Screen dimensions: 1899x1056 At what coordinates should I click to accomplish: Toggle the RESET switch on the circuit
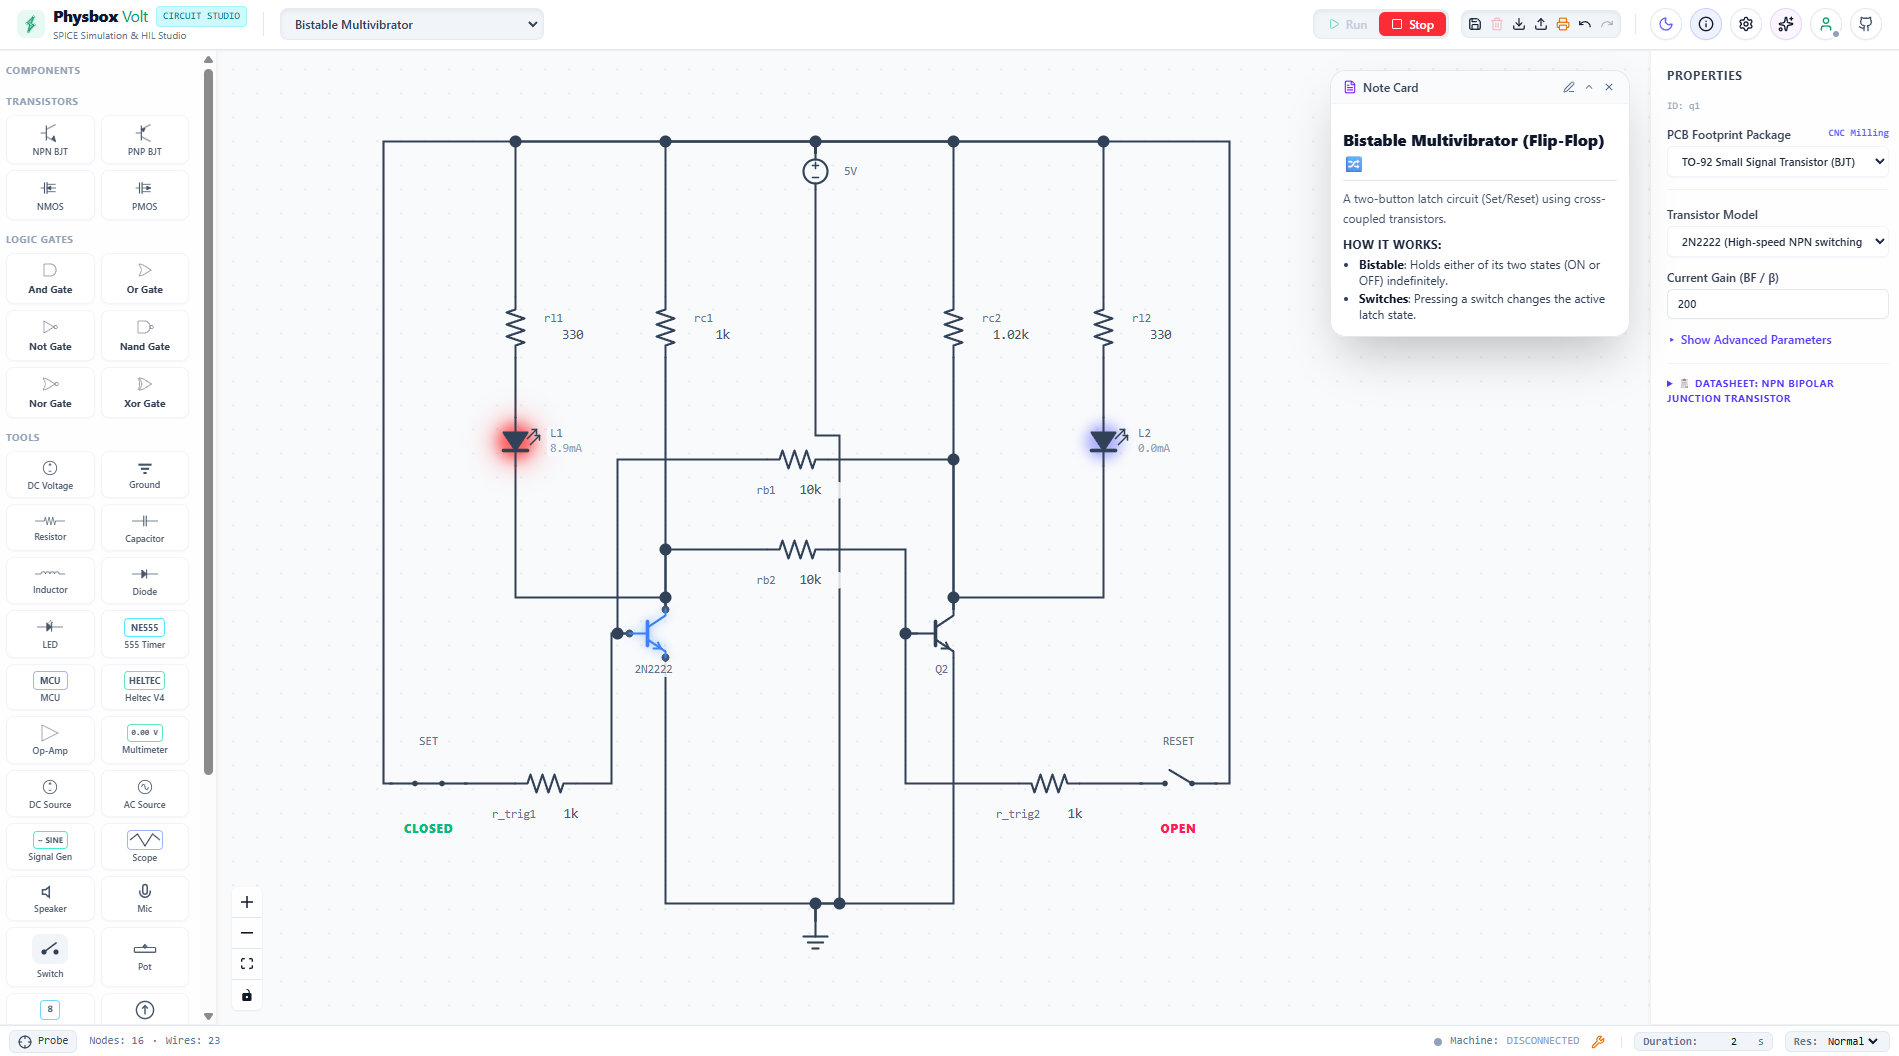[x=1178, y=779]
